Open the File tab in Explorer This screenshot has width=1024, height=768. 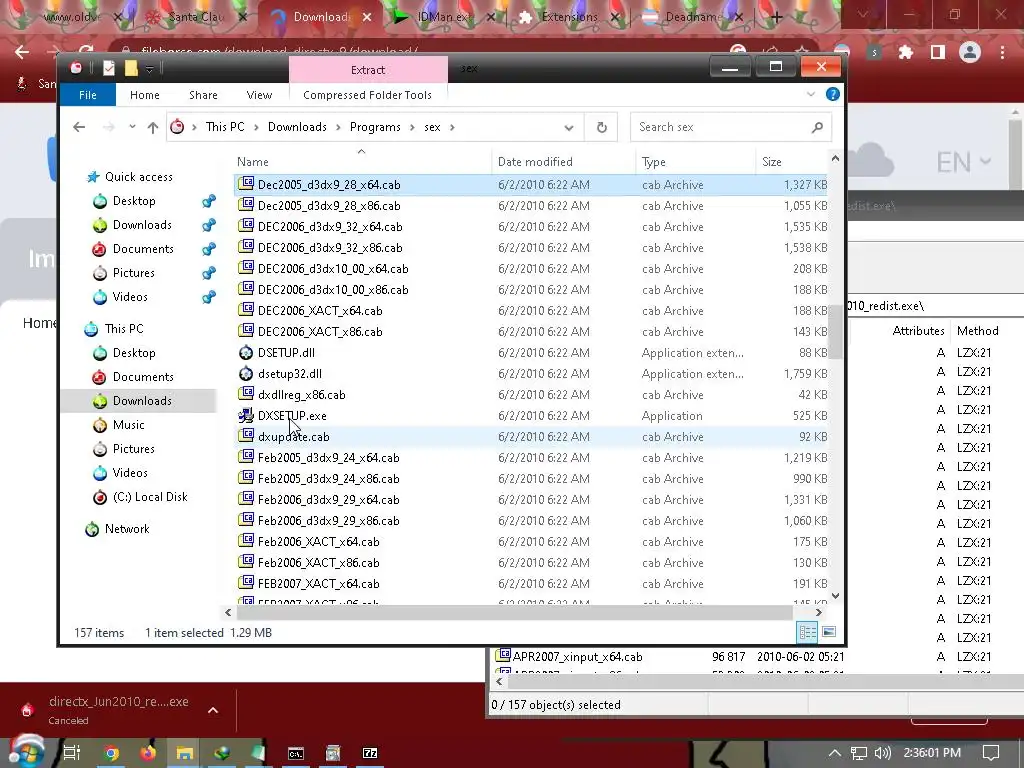(88, 95)
